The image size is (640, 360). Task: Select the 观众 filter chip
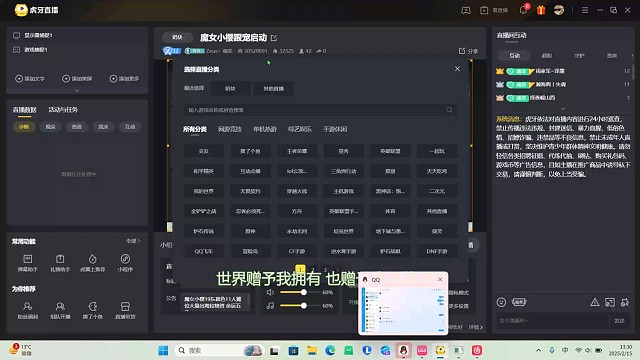[50, 127]
